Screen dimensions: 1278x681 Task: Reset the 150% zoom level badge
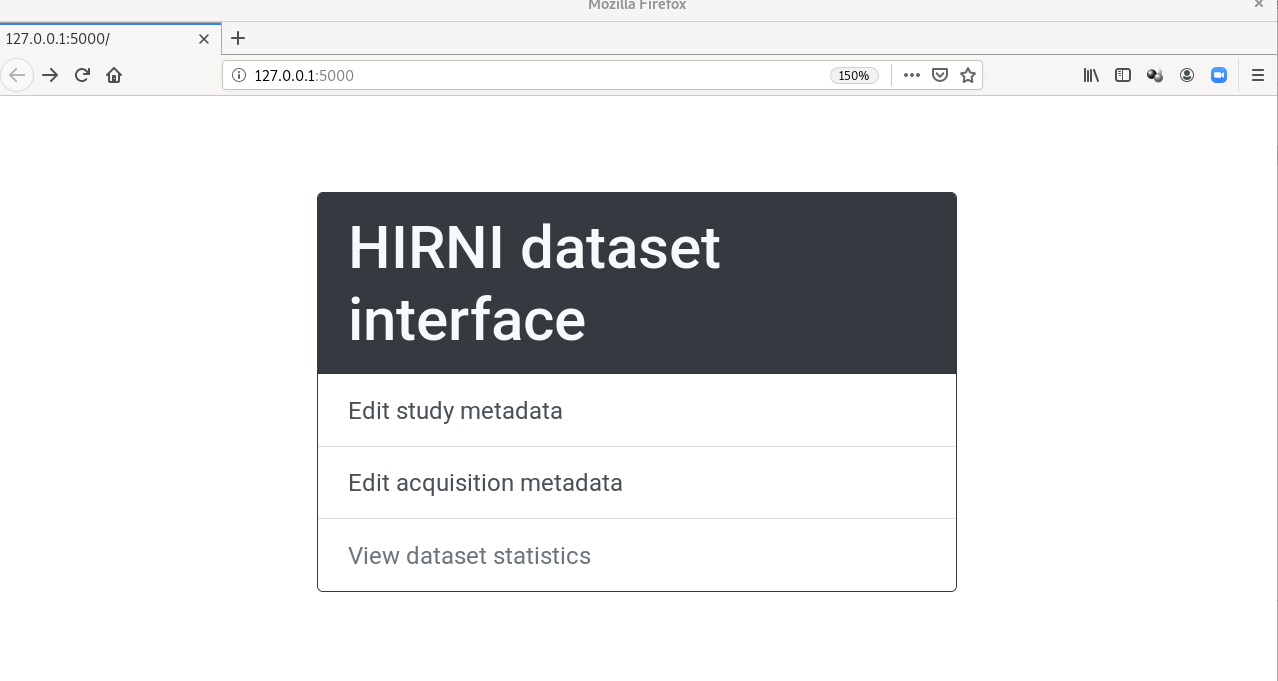[853, 75]
